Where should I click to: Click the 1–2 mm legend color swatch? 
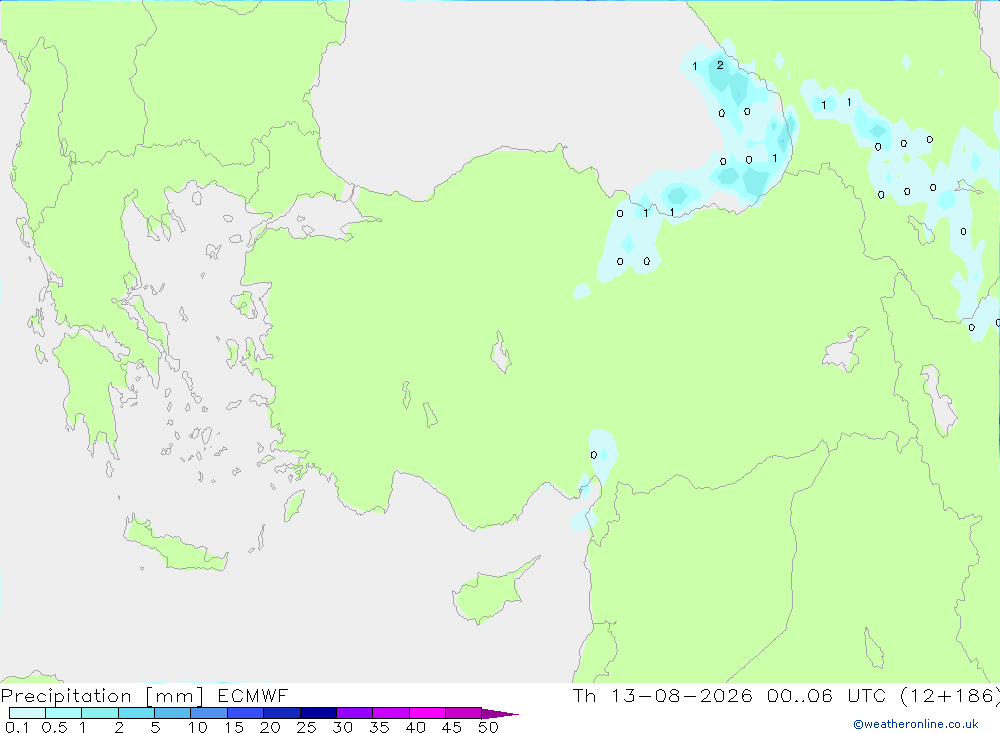pyautogui.click(x=100, y=713)
